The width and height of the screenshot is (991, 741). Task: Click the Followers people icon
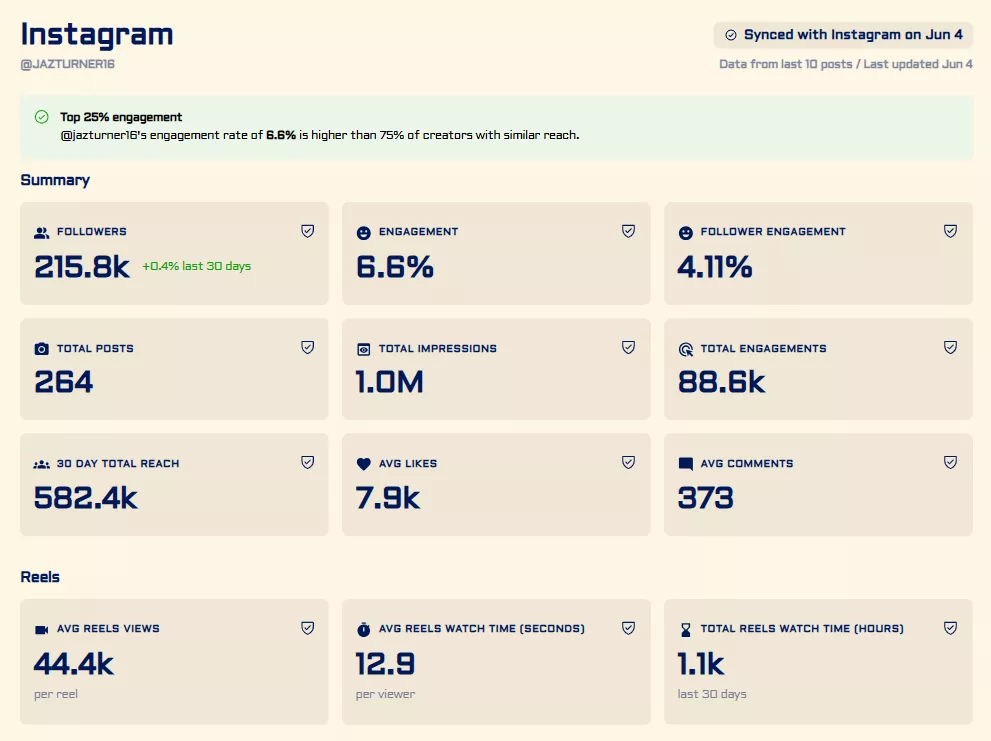coord(42,233)
